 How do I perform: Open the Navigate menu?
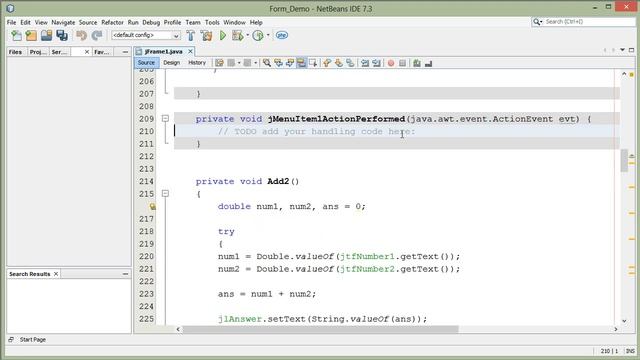(63, 22)
